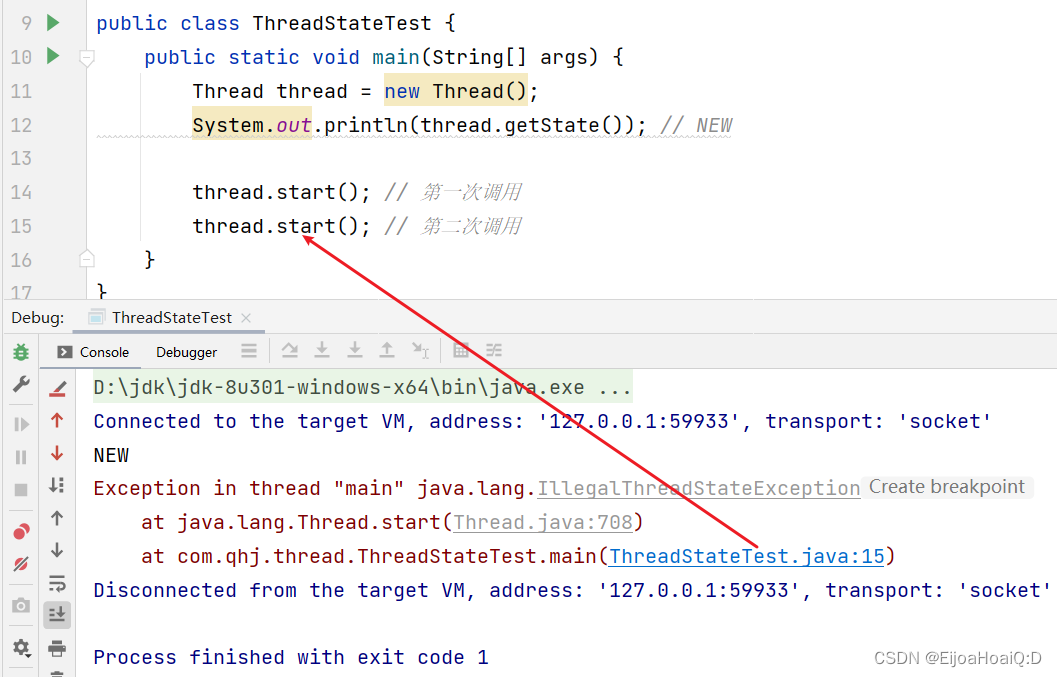The height and width of the screenshot is (677, 1057).
Task: Print the console output
Action: pos(57,648)
